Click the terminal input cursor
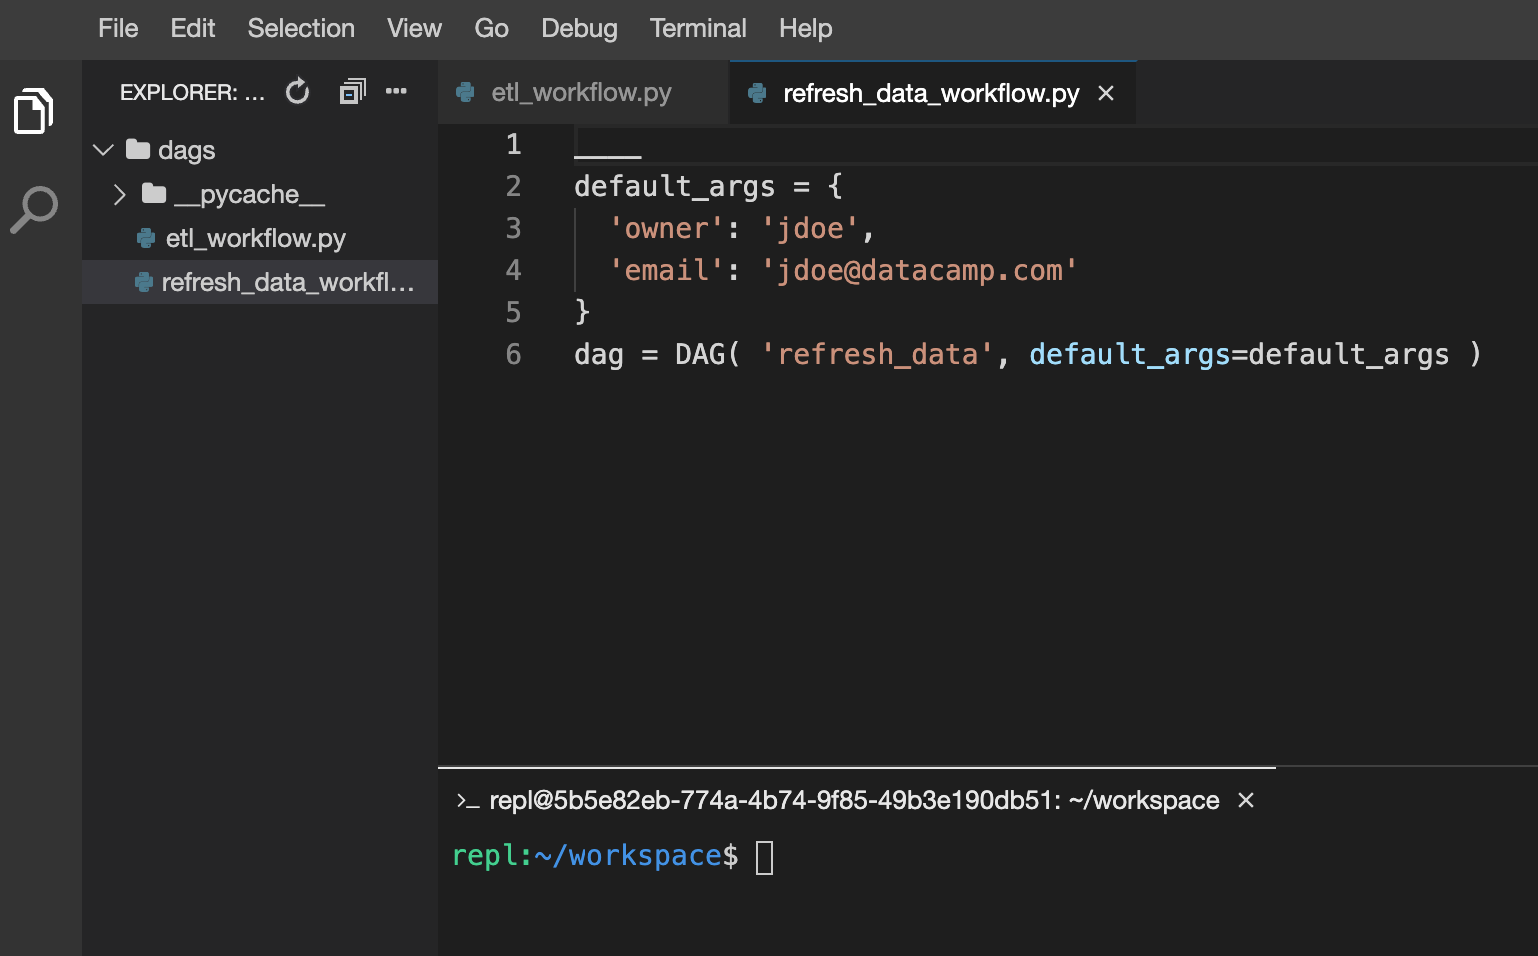 [x=764, y=857]
